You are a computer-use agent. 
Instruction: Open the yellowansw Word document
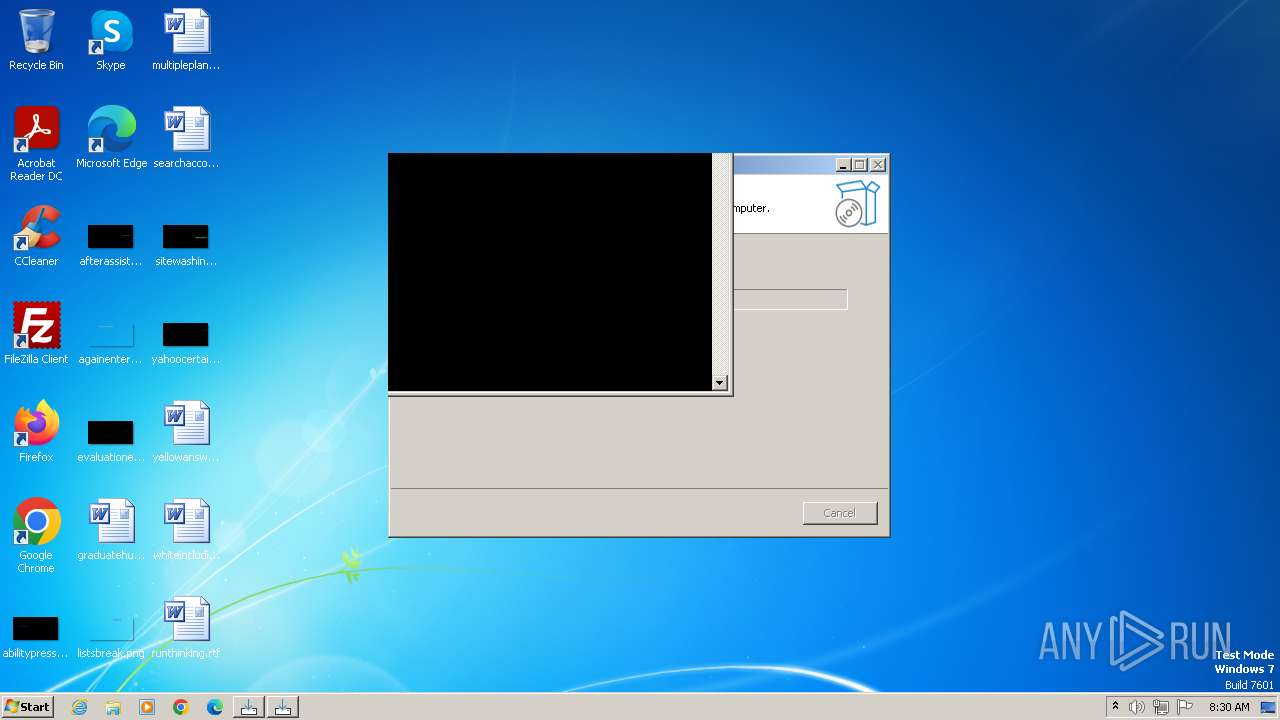[x=186, y=432]
